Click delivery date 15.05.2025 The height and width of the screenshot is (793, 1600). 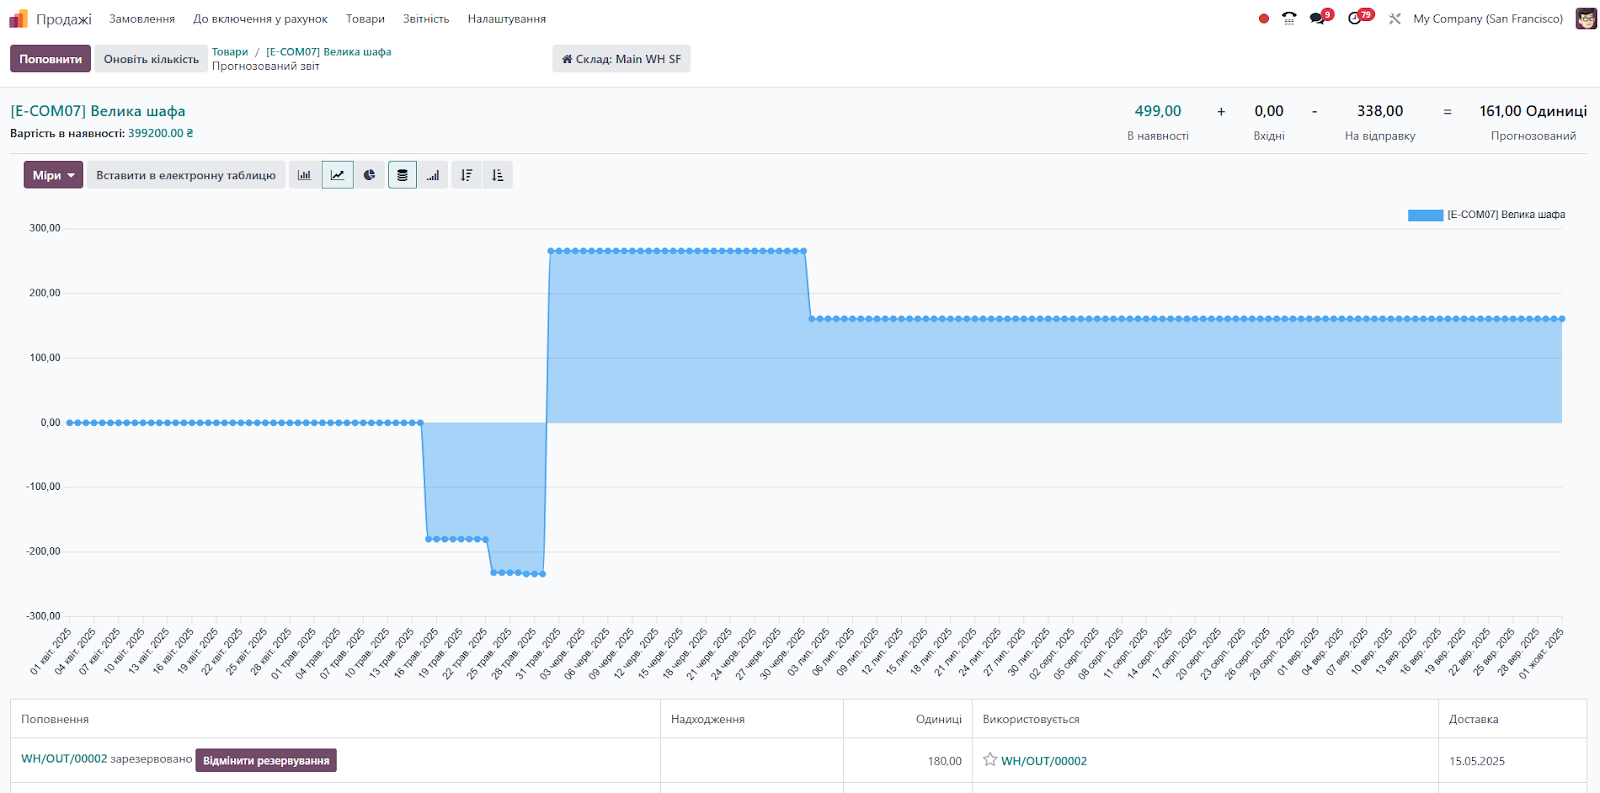click(1477, 761)
